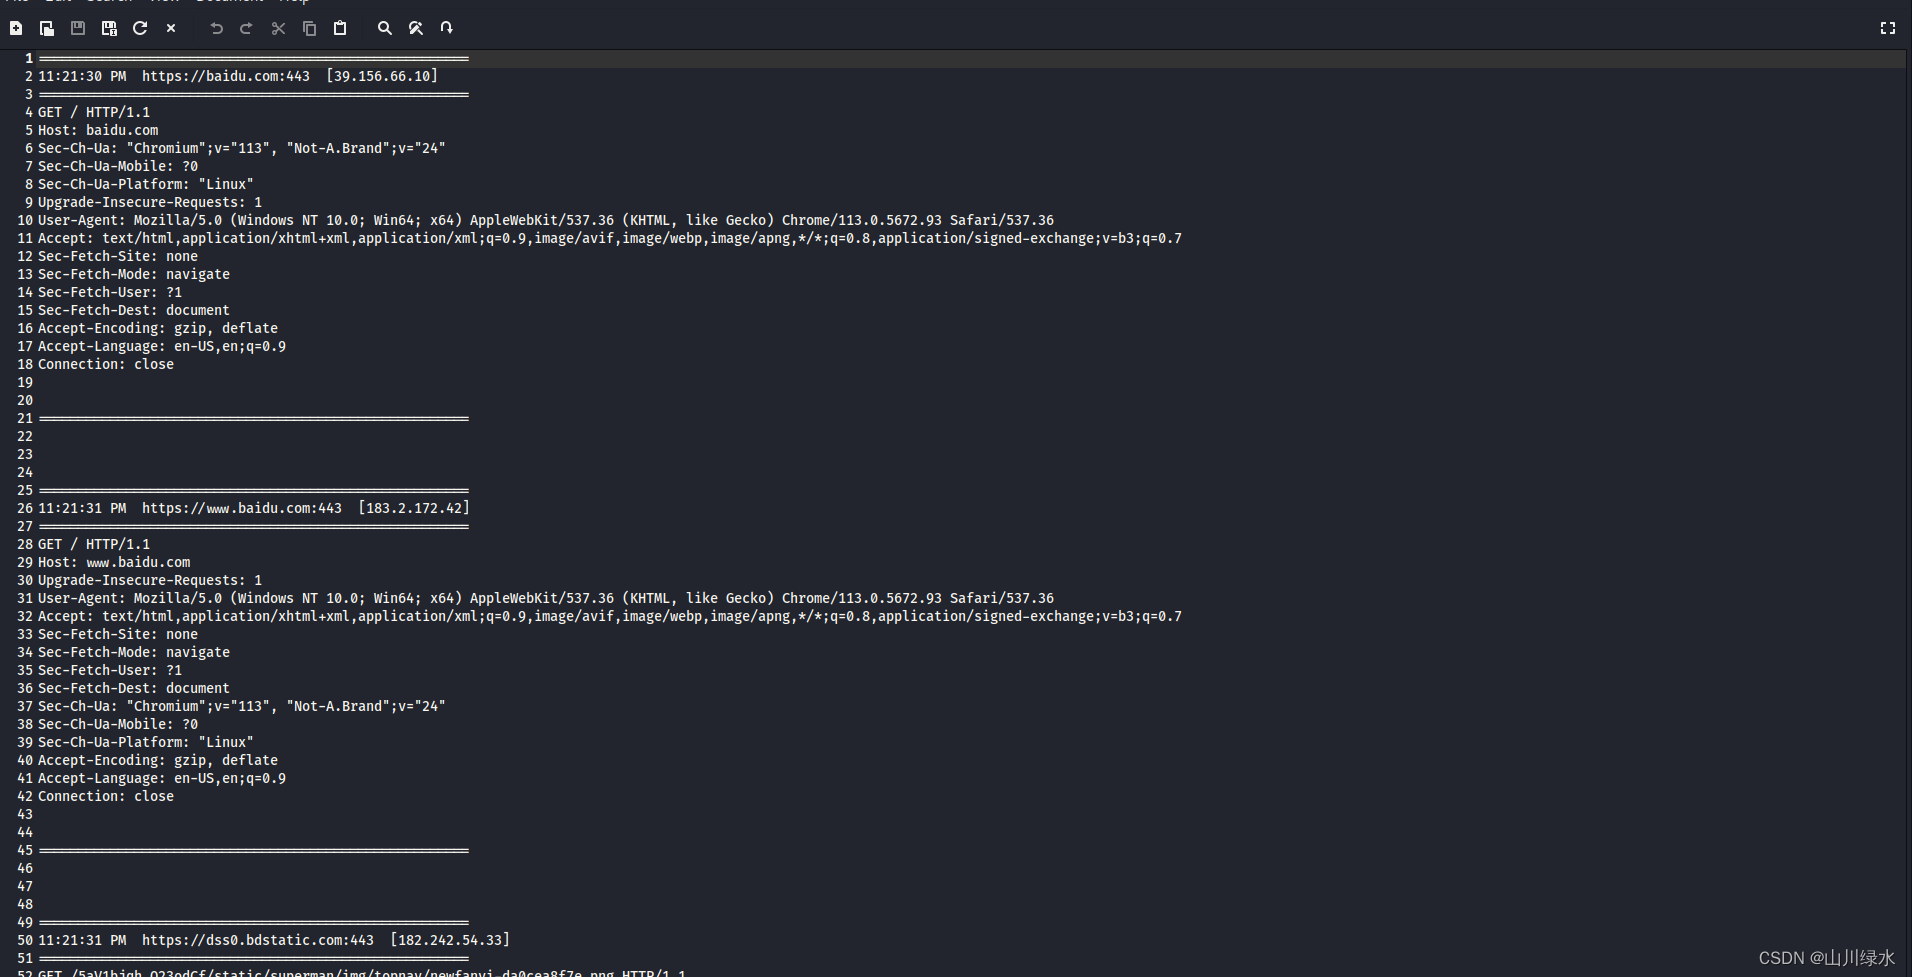Click the Host: baidu.com line
The width and height of the screenshot is (1912, 977).
(x=98, y=130)
